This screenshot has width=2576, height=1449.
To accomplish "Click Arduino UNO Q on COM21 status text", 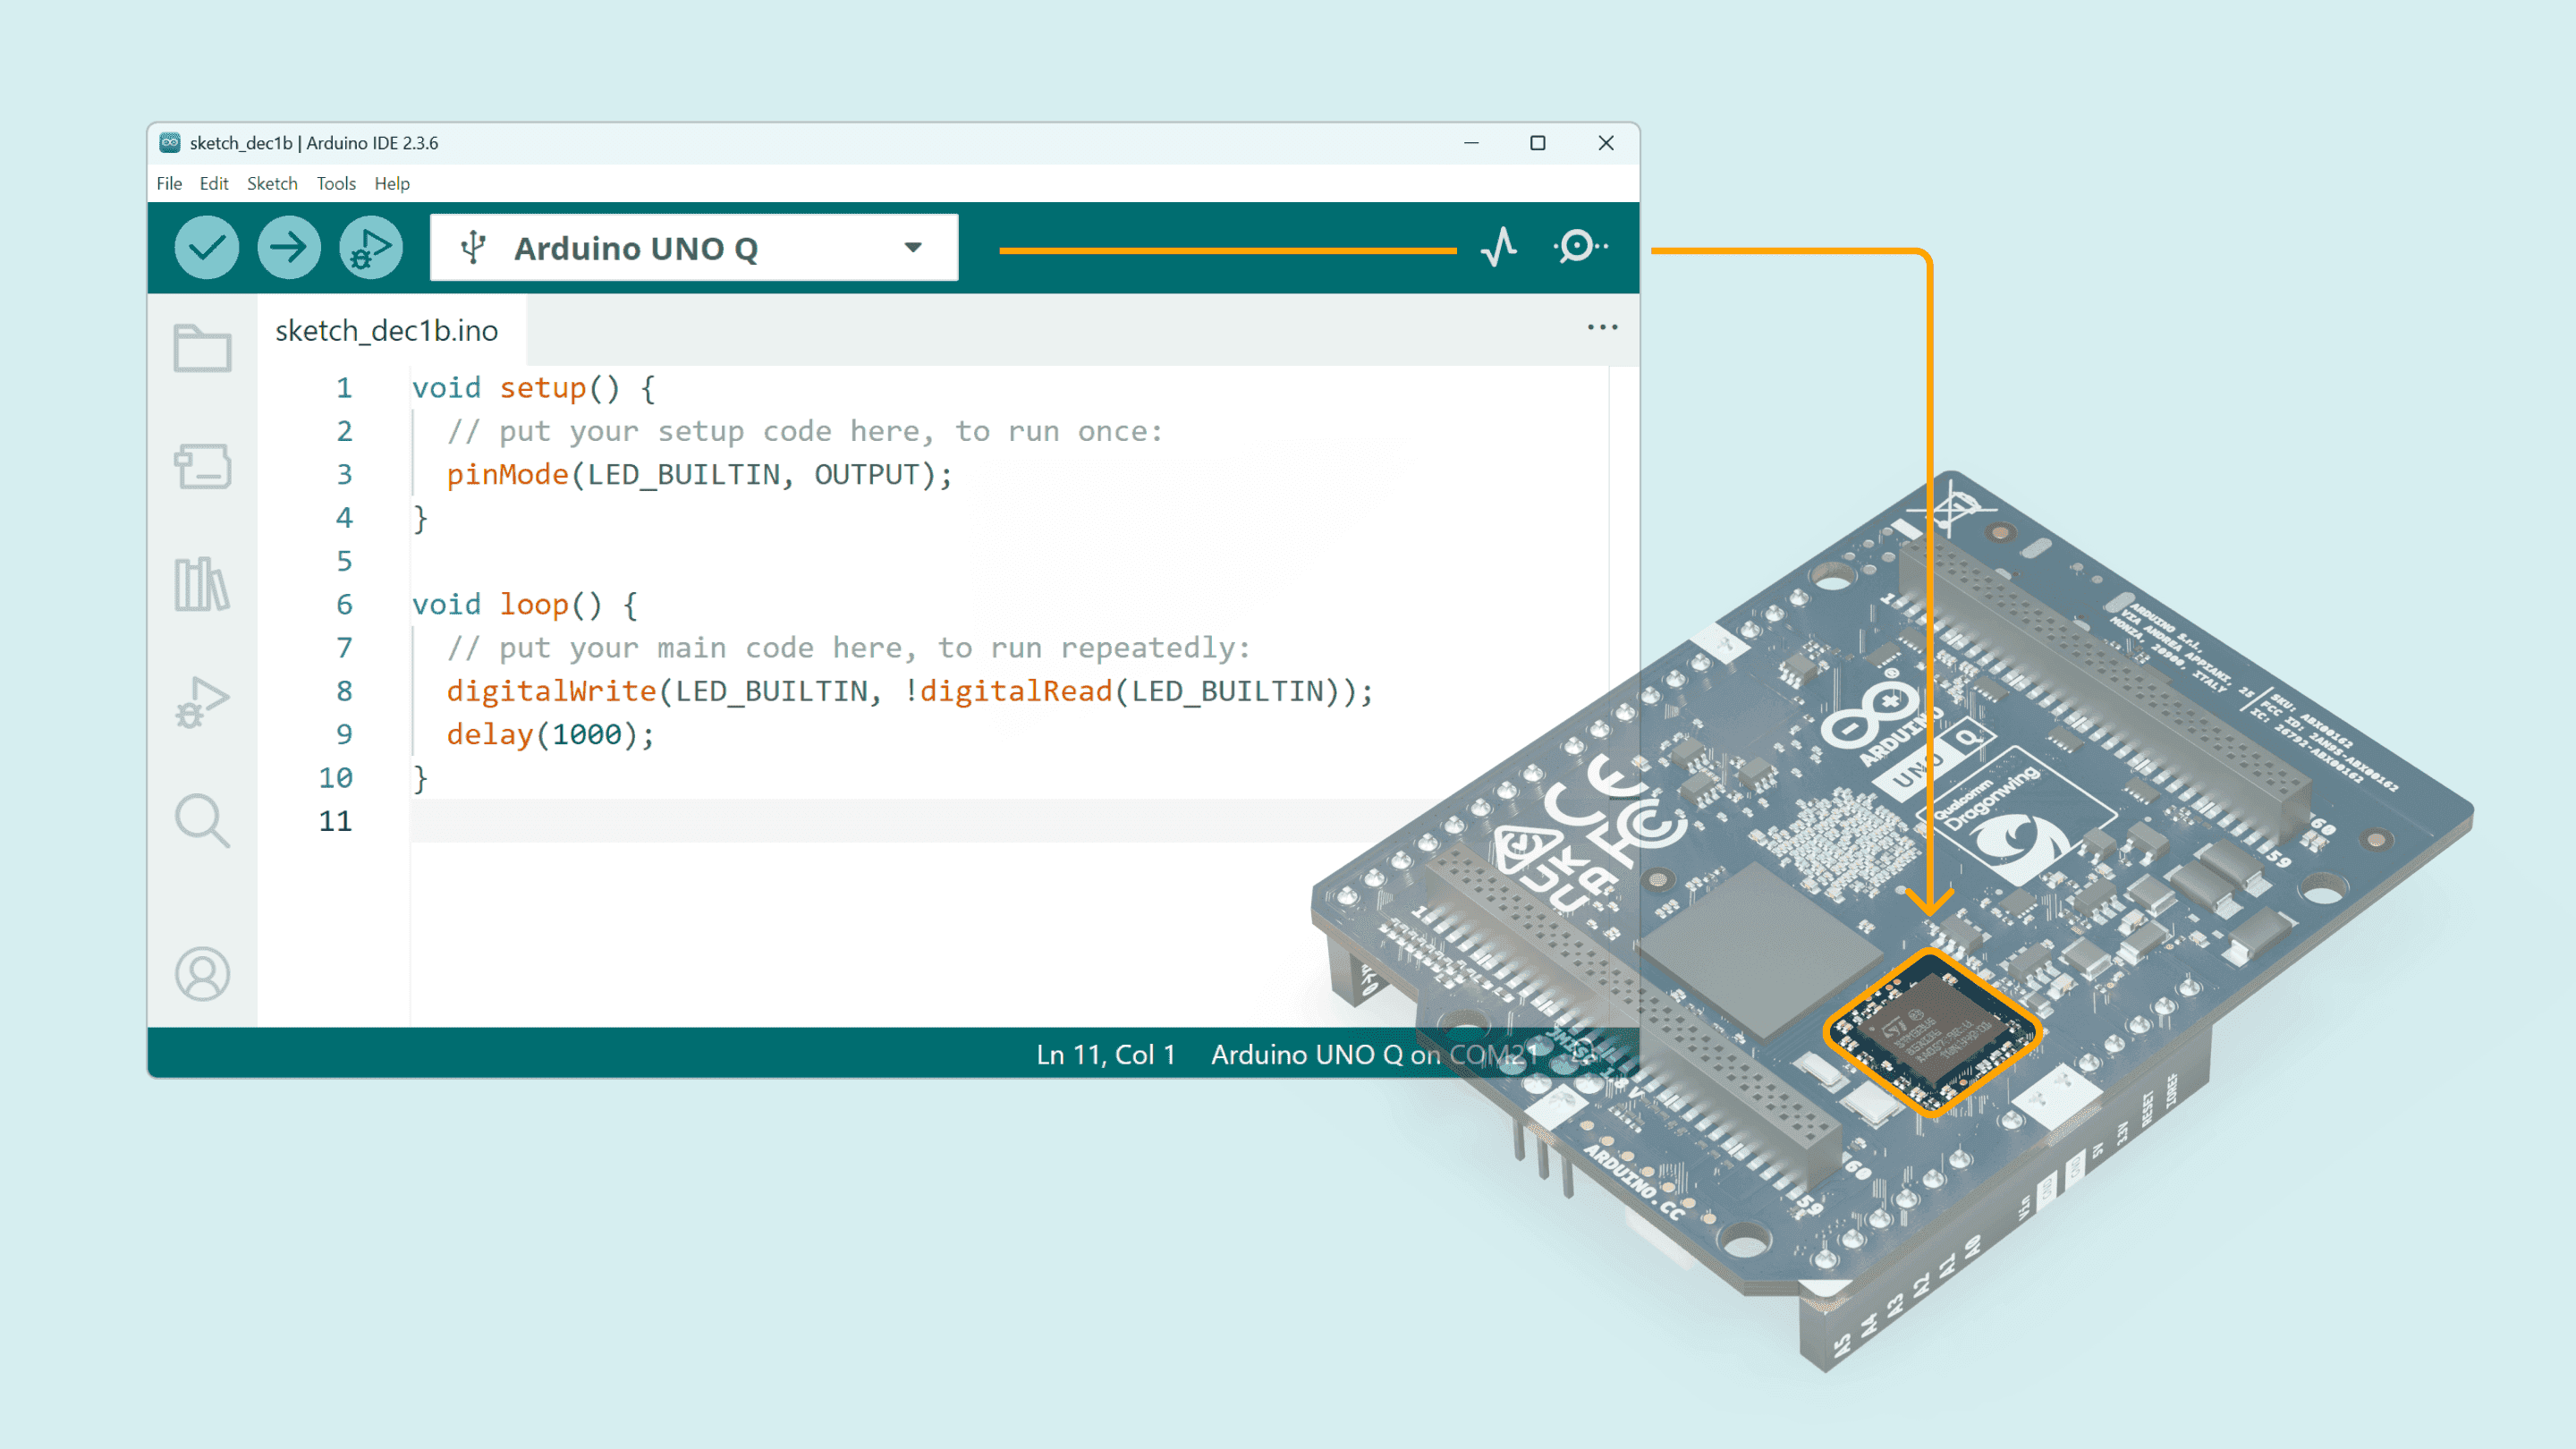I will pos(1372,1054).
